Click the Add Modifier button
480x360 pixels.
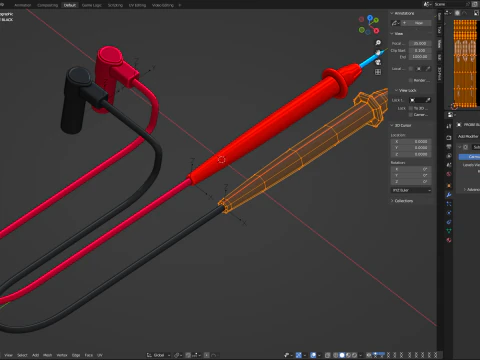pyautogui.click(x=468, y=136)
